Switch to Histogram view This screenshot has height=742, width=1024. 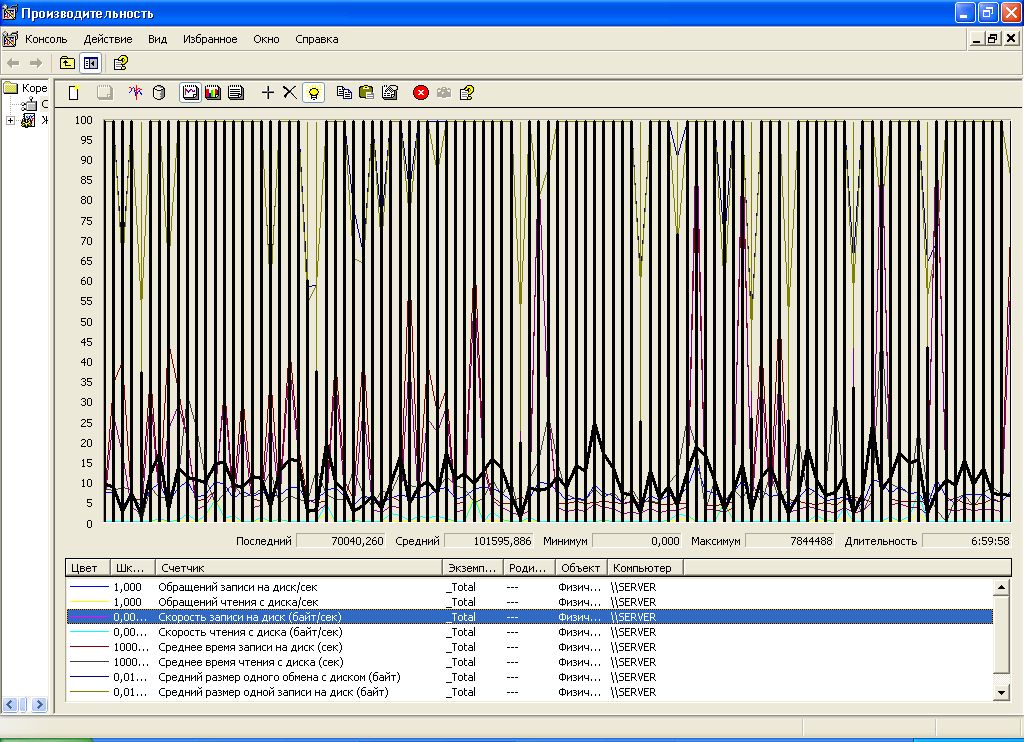coord(212,92)
